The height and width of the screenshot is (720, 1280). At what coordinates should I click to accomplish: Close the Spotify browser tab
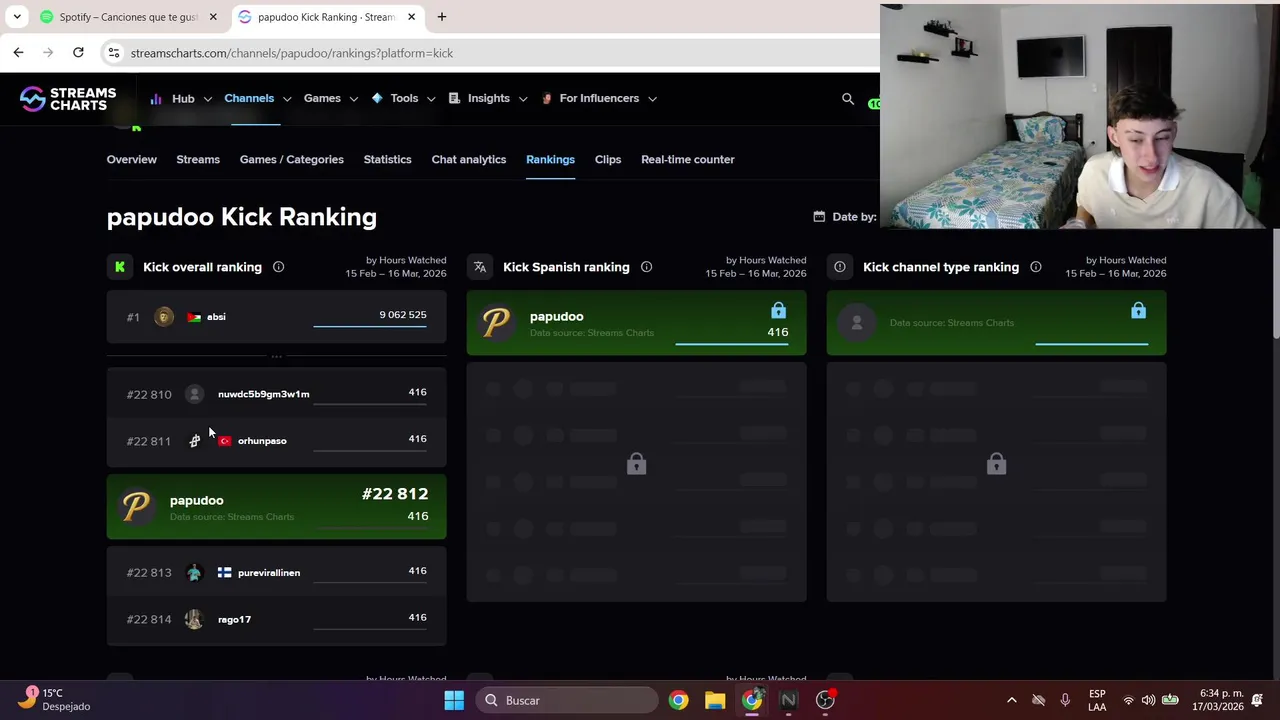[x=213, y=17]
